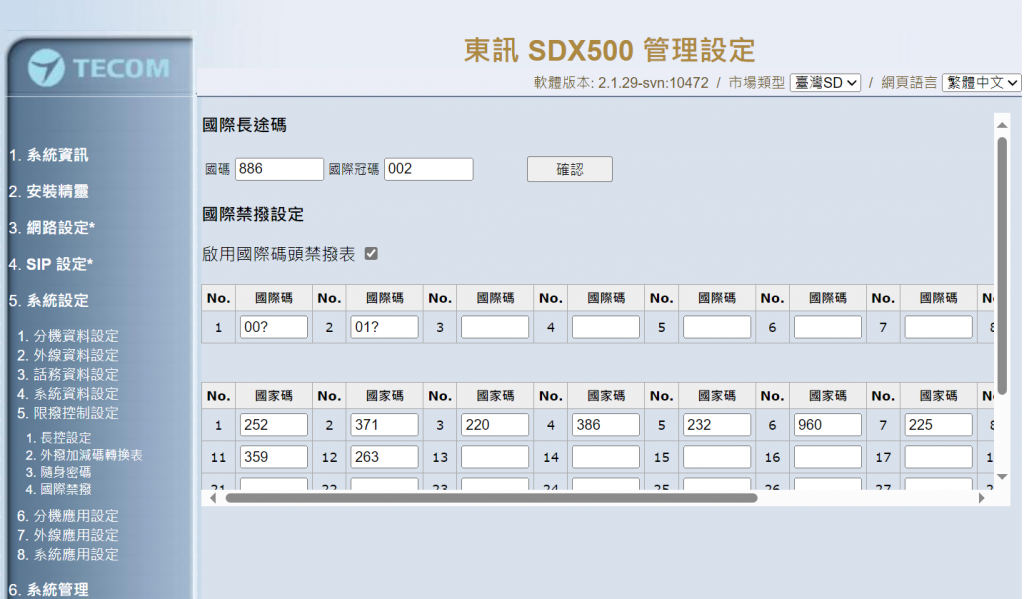Focus the 國碼 input field with 886

point(279,169)
